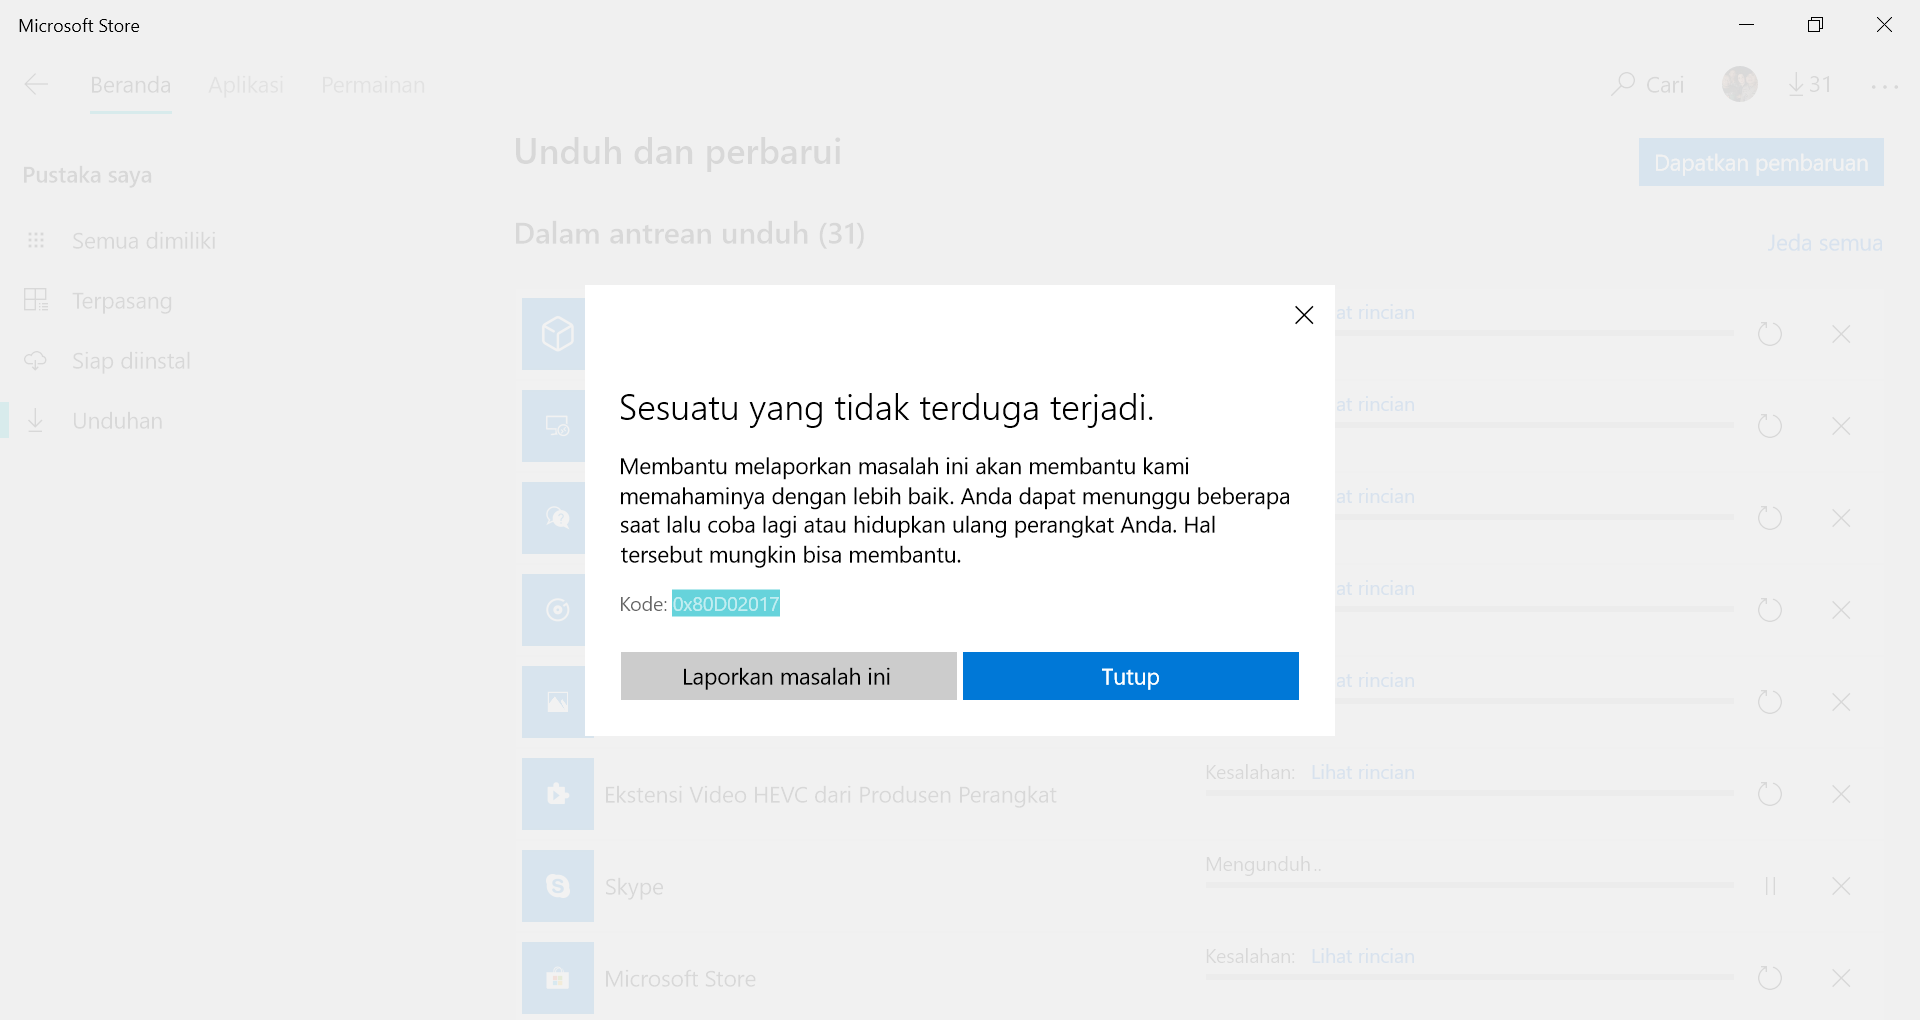Image resolution: width=1920 pixels, height=1020 pixels.
Task: Click the Skype app tile icon
Action: pos(558,886)
